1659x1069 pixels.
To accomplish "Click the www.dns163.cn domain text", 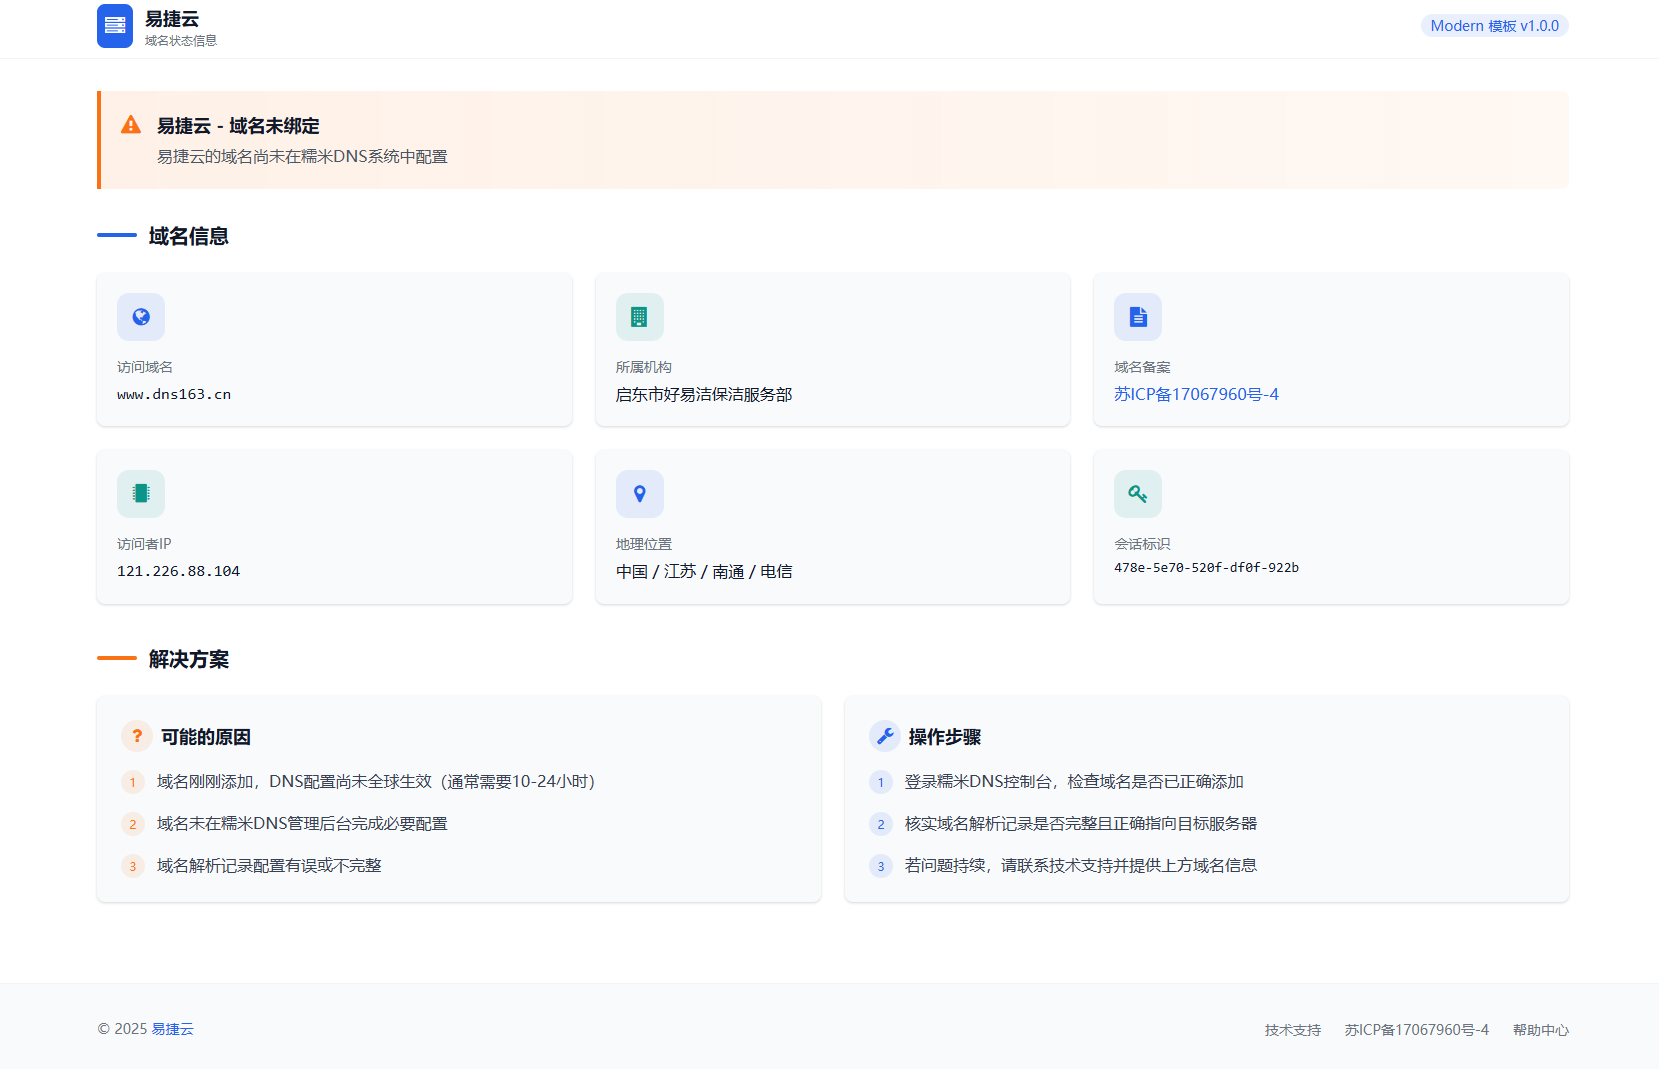I will [173, 393].
